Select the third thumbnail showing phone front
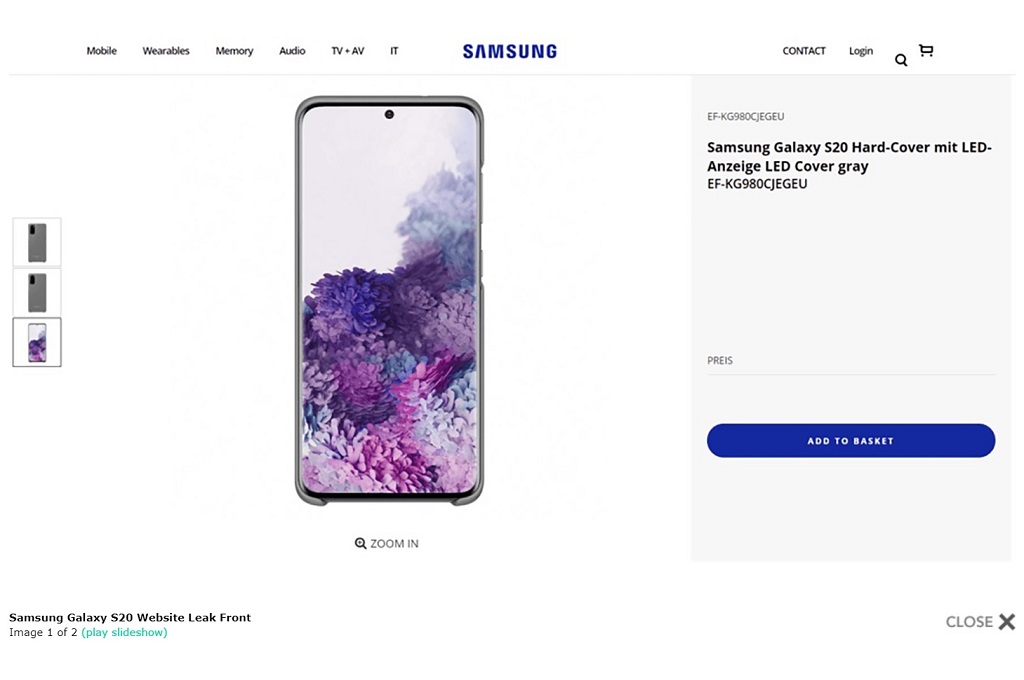The height and width of the screenshot is (680, 1024). click(37, 342)
